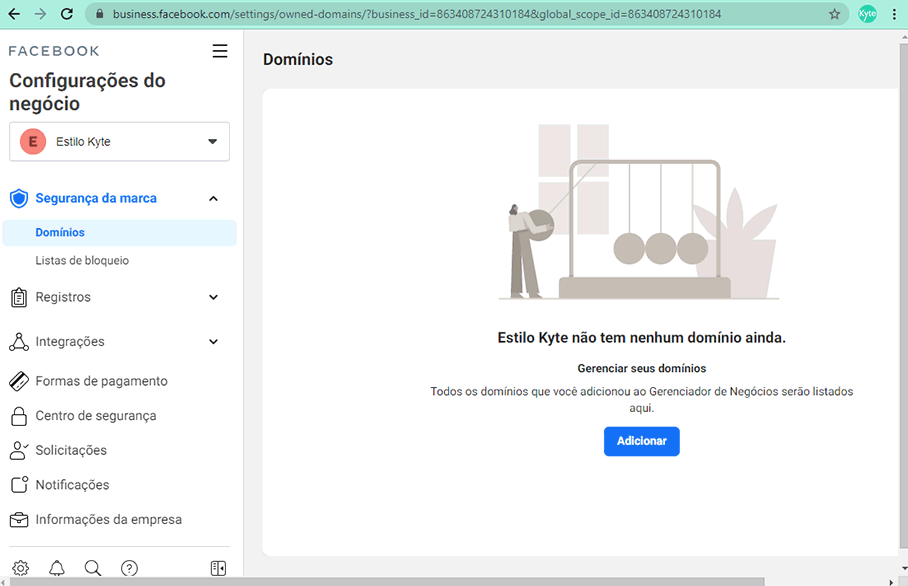Open the Kyte profile avatar in Chrome
908x586 pixels.
(867, 14)
